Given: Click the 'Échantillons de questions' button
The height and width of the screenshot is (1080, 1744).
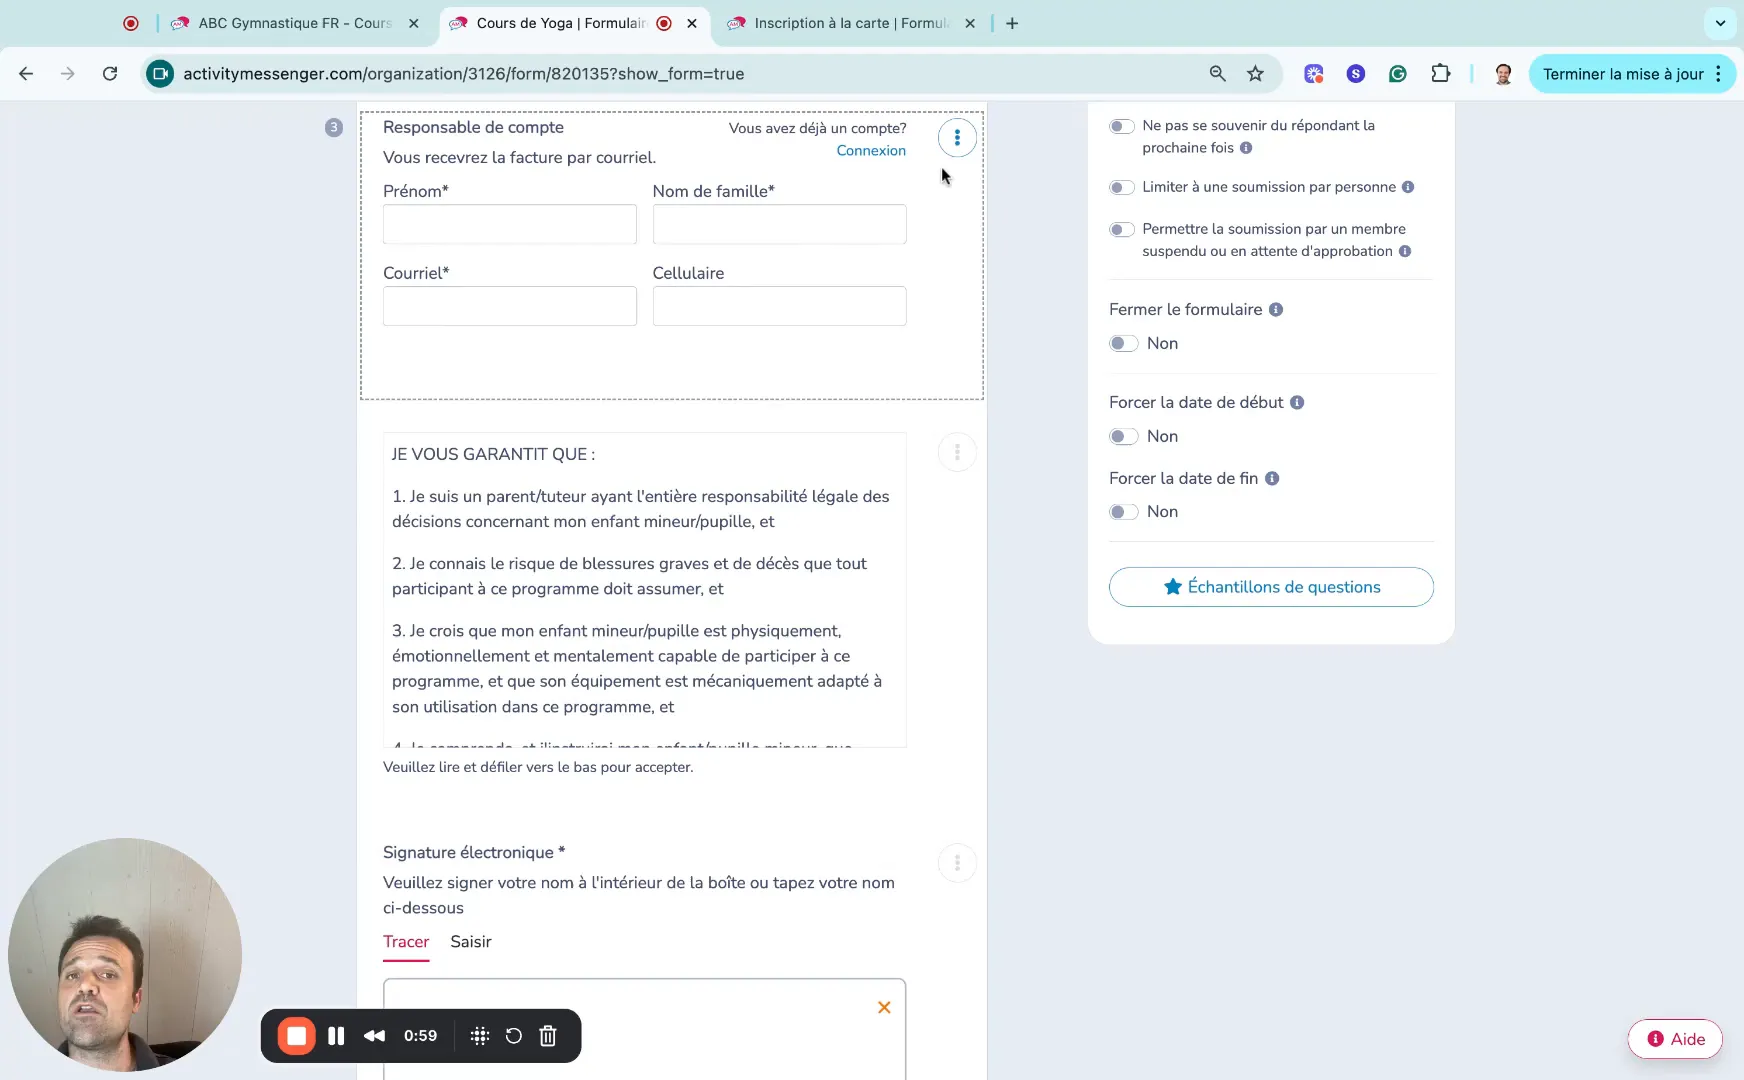Looking at the screenshot, I should [1271, 587].
